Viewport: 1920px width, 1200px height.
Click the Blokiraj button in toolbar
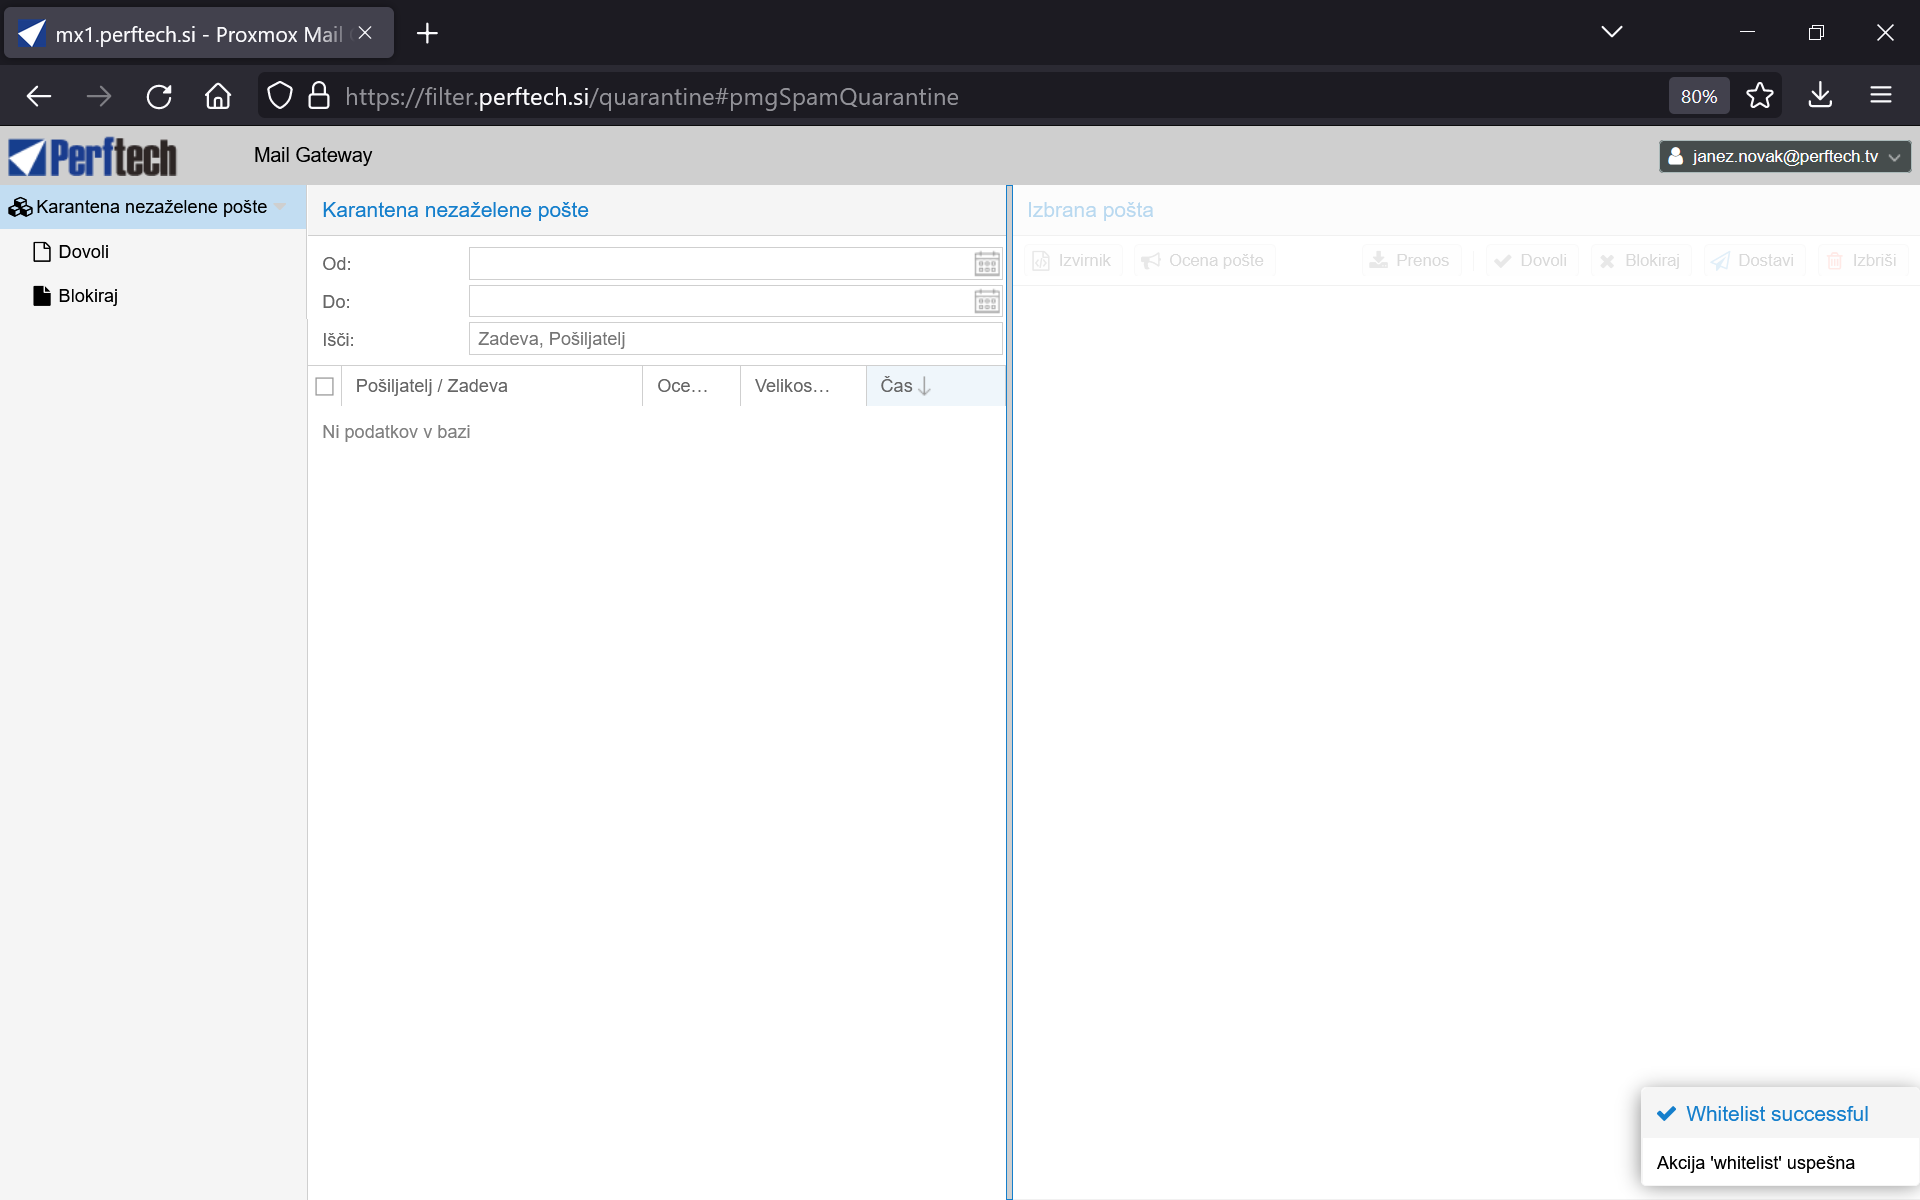[1640, 261]
